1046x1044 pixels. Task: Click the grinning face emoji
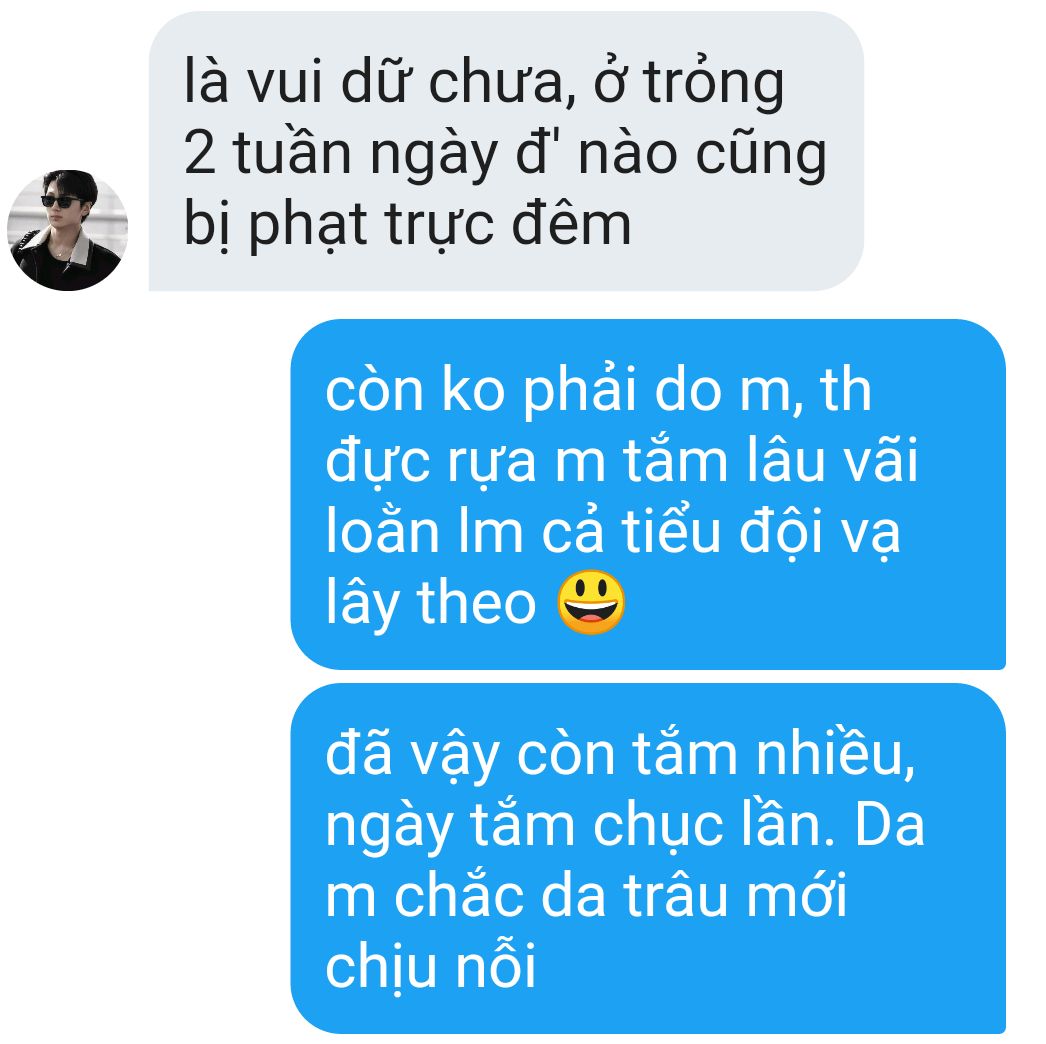590,602
